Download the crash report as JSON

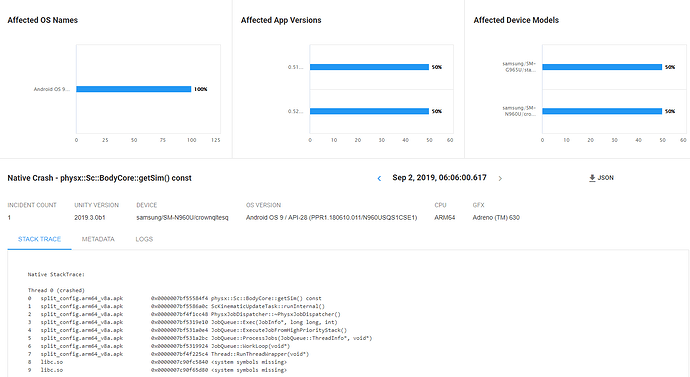[x=601, y=178]
